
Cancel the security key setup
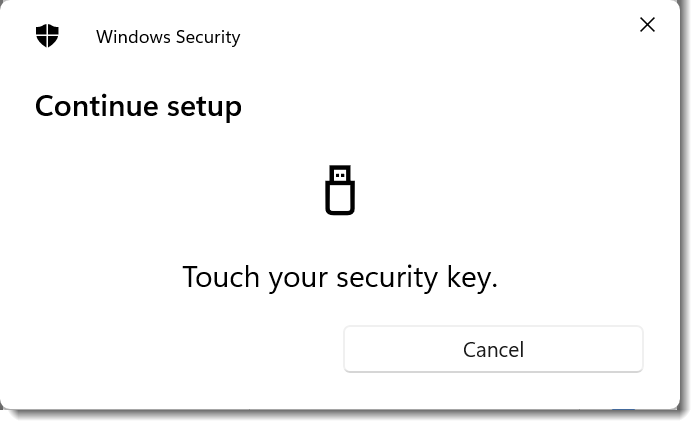click(x=493, y=349)
